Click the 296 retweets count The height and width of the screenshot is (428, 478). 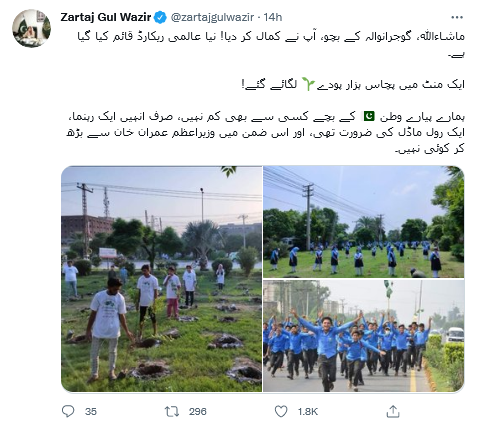click(198, 412)
